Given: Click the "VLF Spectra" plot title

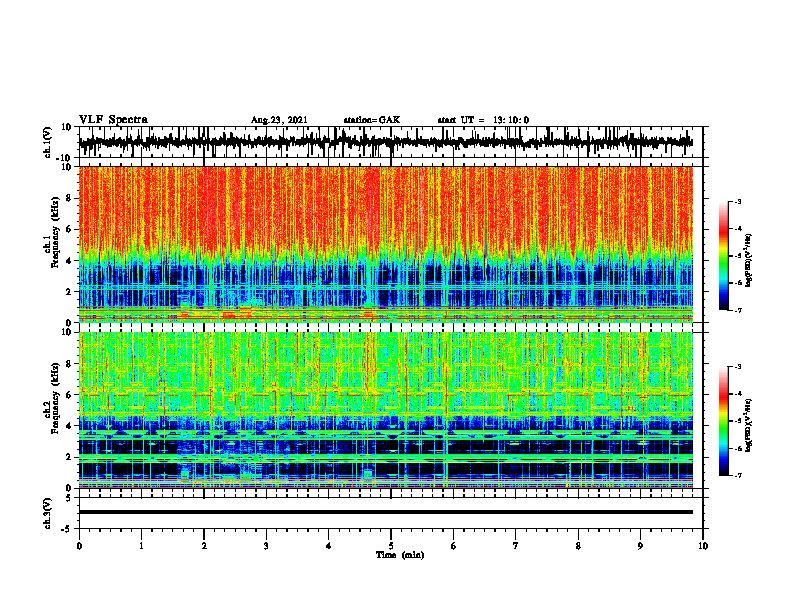Looking at the screenshot, I should tap(113, 120).
